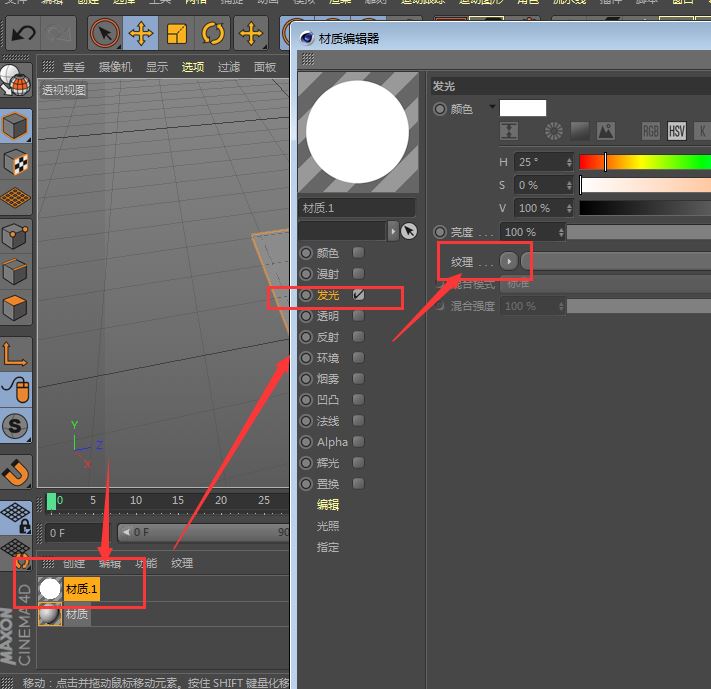The width and height of the screenshot is (711, 689).
Task: Click the Undo arrow in the toolbar
Action: tap(22, 34)
